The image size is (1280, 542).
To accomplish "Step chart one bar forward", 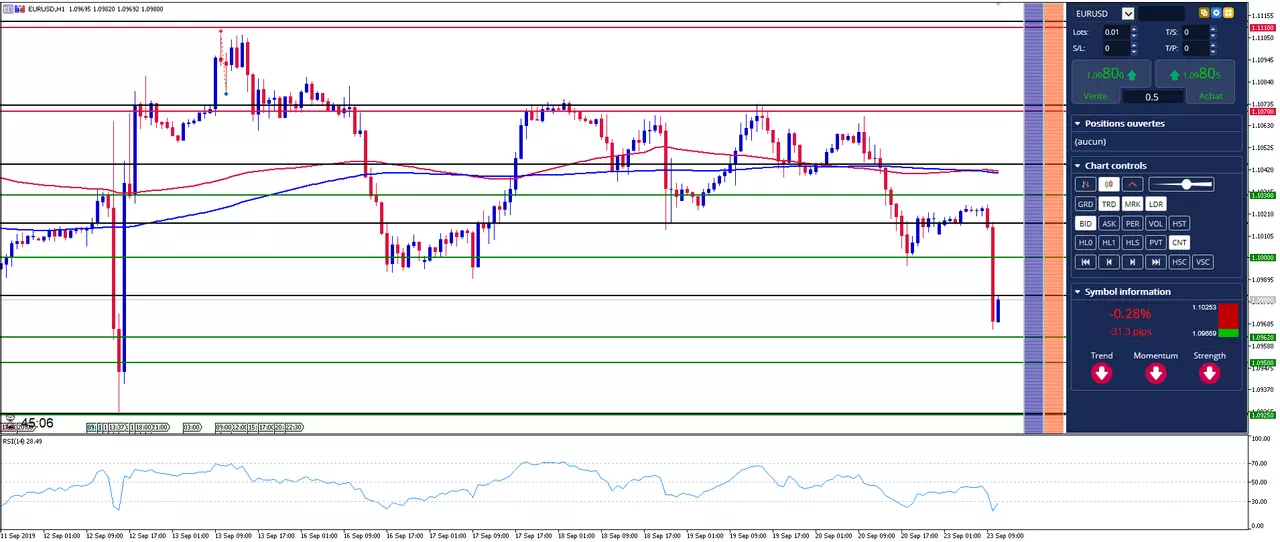I will pyautogui.click(x=1132, y=262).
